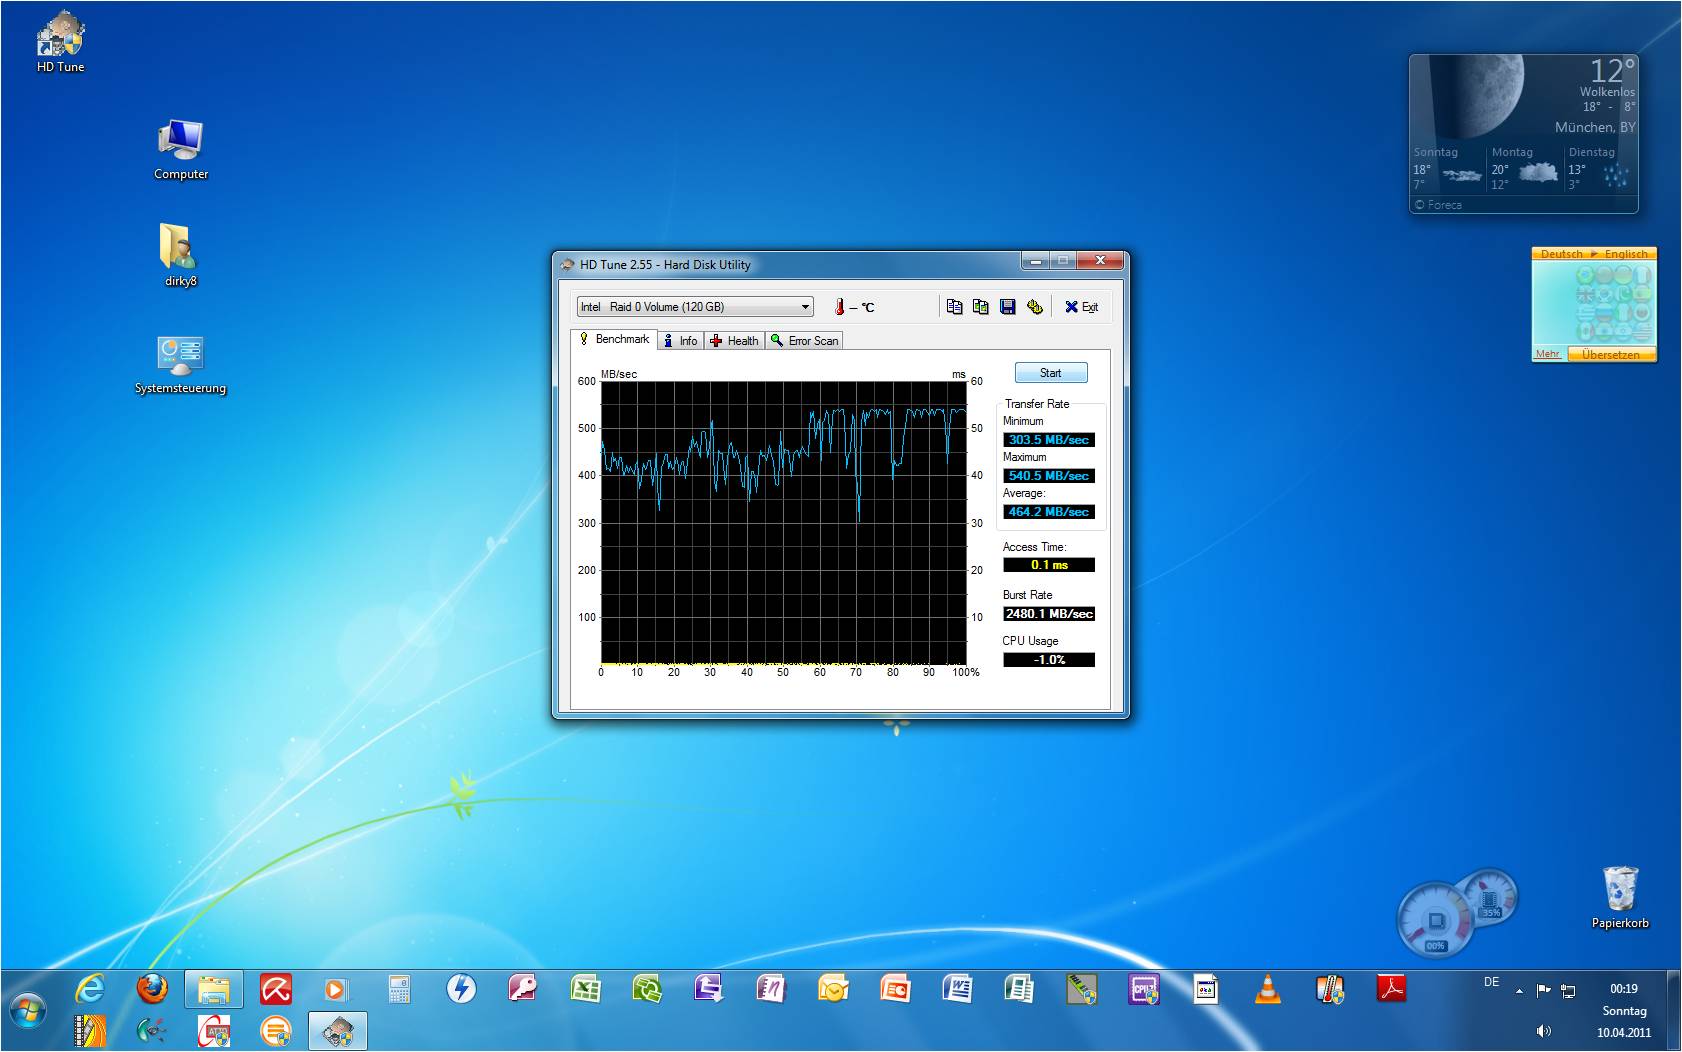Viewport: 1682px width, 1052px height.
Task: Switch to the Benchmark tab
Action: 614,340
